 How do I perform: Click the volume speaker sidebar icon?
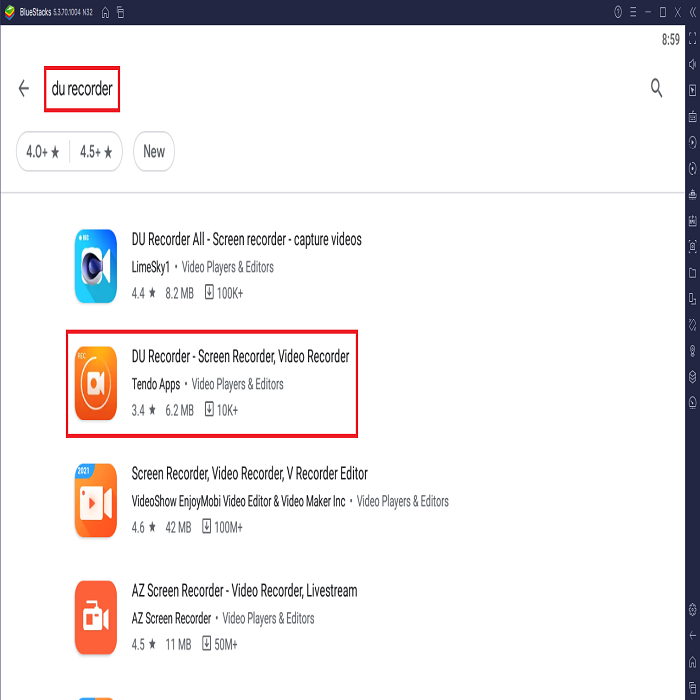pos(692,64)
